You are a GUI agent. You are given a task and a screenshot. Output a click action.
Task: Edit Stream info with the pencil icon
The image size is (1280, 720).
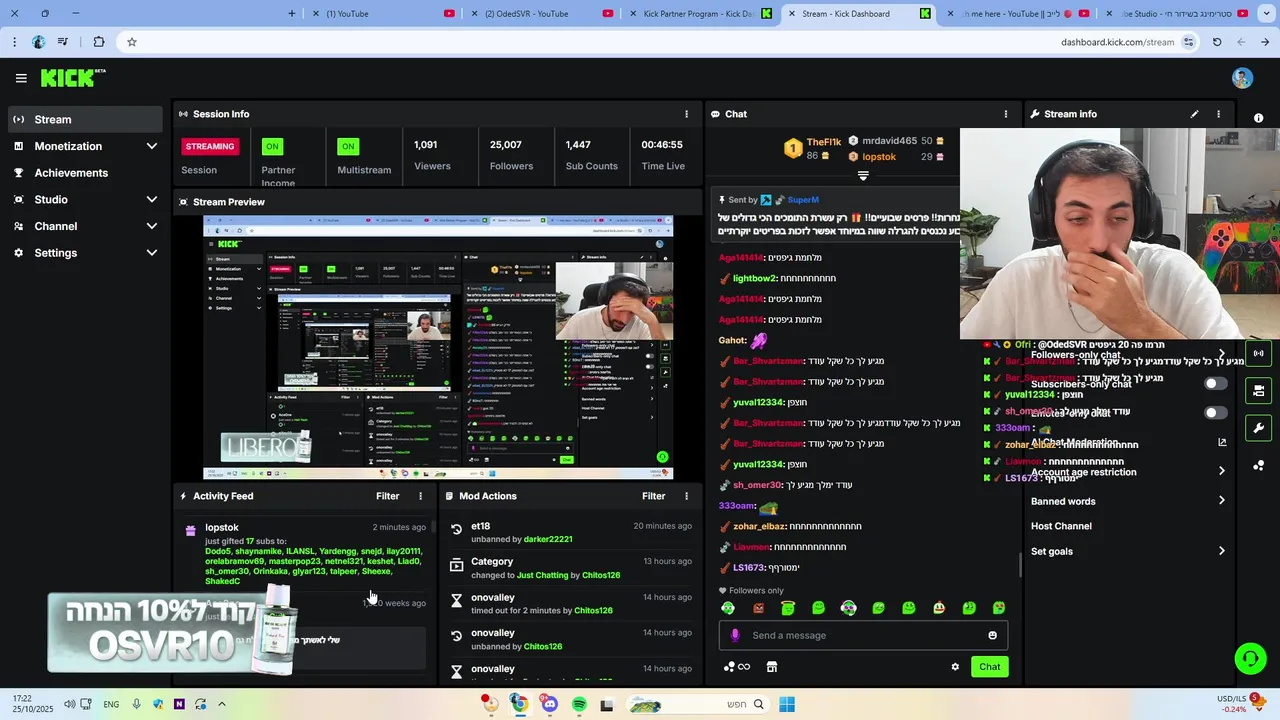1194,114
